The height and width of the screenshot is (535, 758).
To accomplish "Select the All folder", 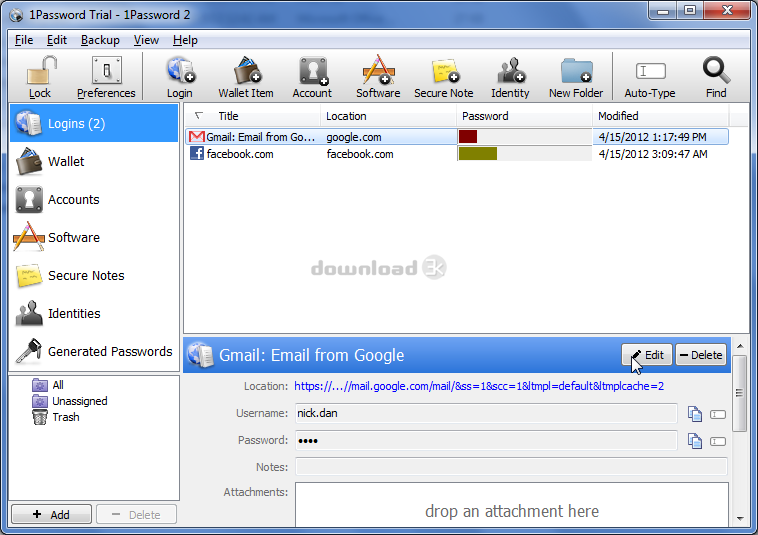I will (48, 385).
